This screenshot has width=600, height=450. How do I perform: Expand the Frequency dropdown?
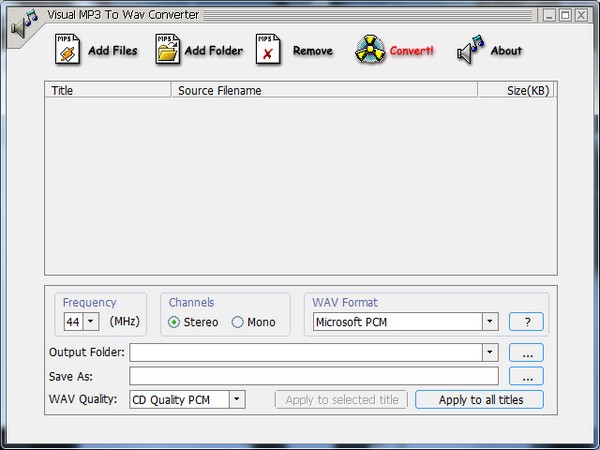[90, 322]
